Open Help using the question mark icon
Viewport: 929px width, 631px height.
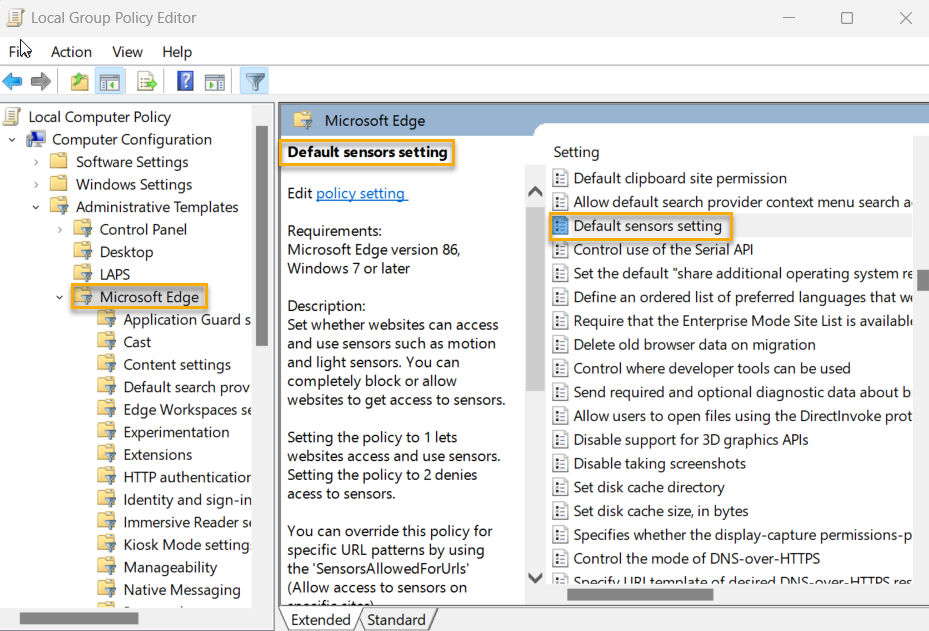(185, 82)
